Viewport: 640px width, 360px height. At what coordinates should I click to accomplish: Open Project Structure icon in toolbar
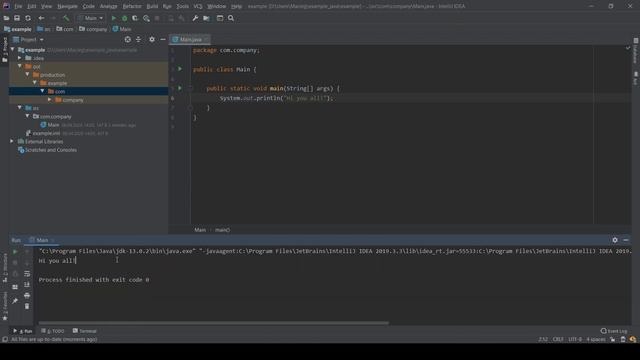[207, 18]
